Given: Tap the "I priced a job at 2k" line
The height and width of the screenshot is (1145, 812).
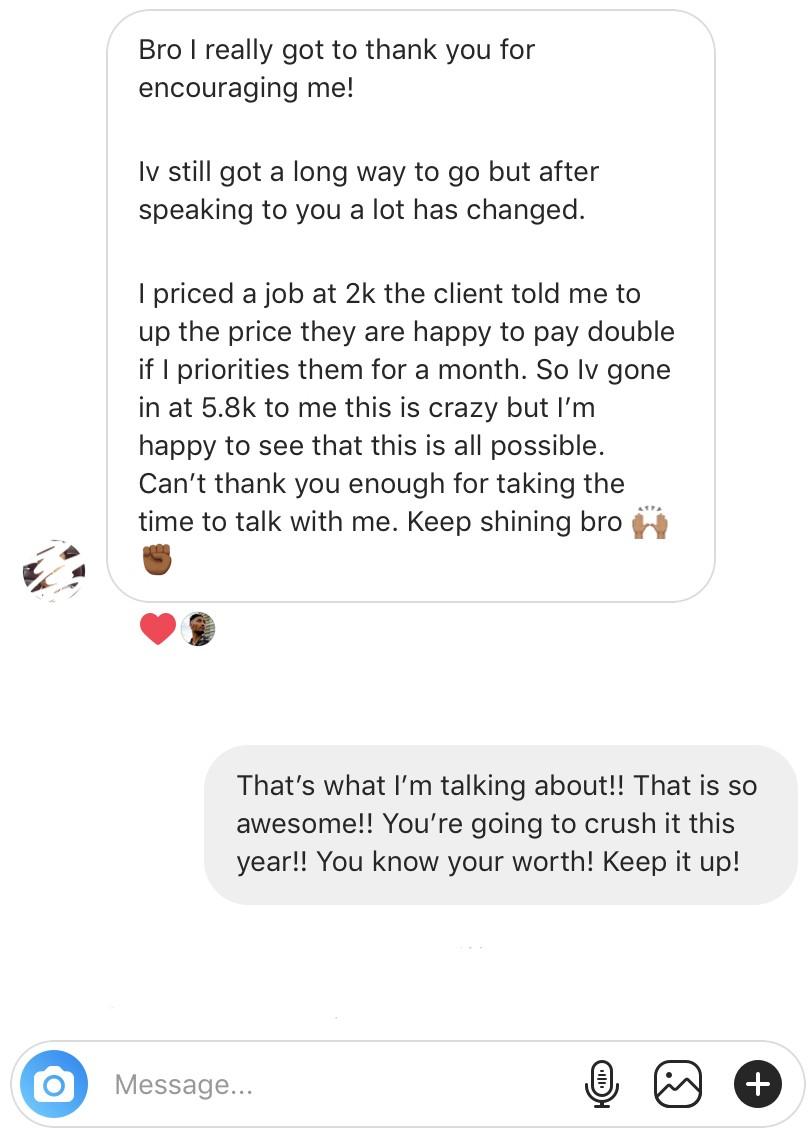Looking at the screenshot, I should click(389, 294).
